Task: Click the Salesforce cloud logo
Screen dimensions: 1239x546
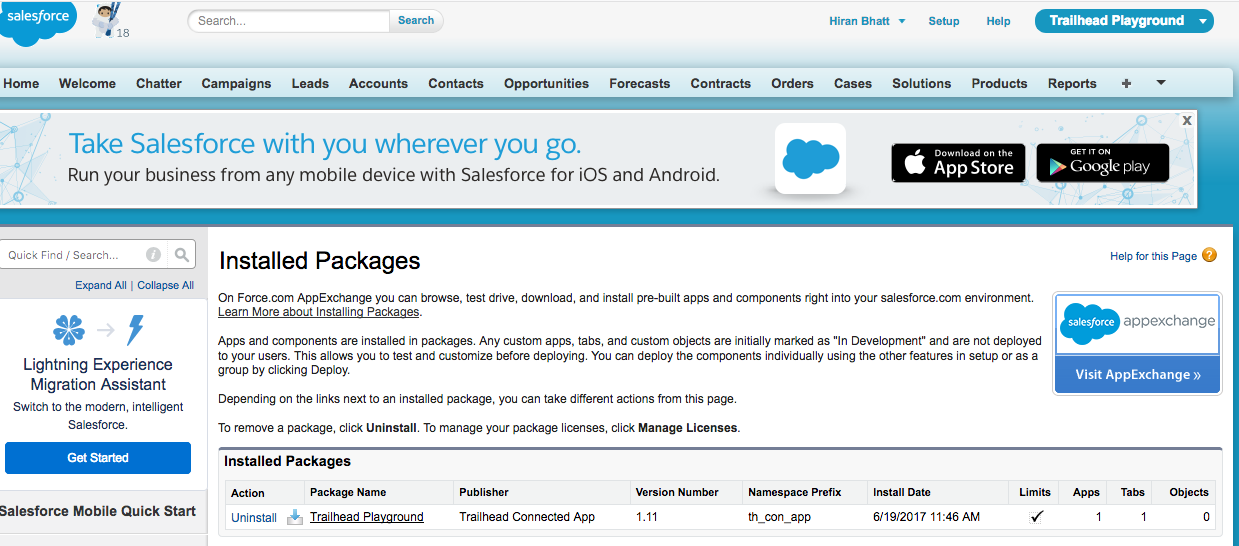Action: tap(38, 22)
